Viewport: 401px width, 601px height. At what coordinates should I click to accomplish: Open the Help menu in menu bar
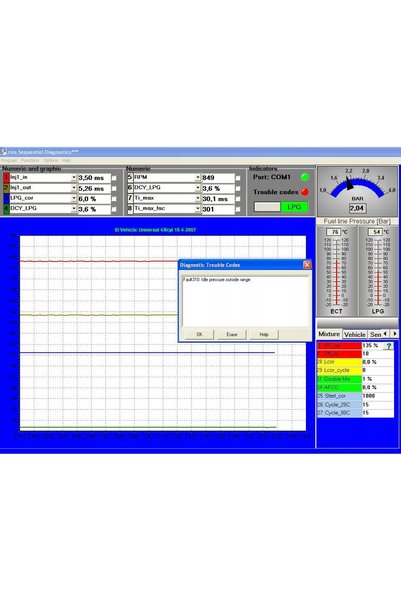point(66,161)
